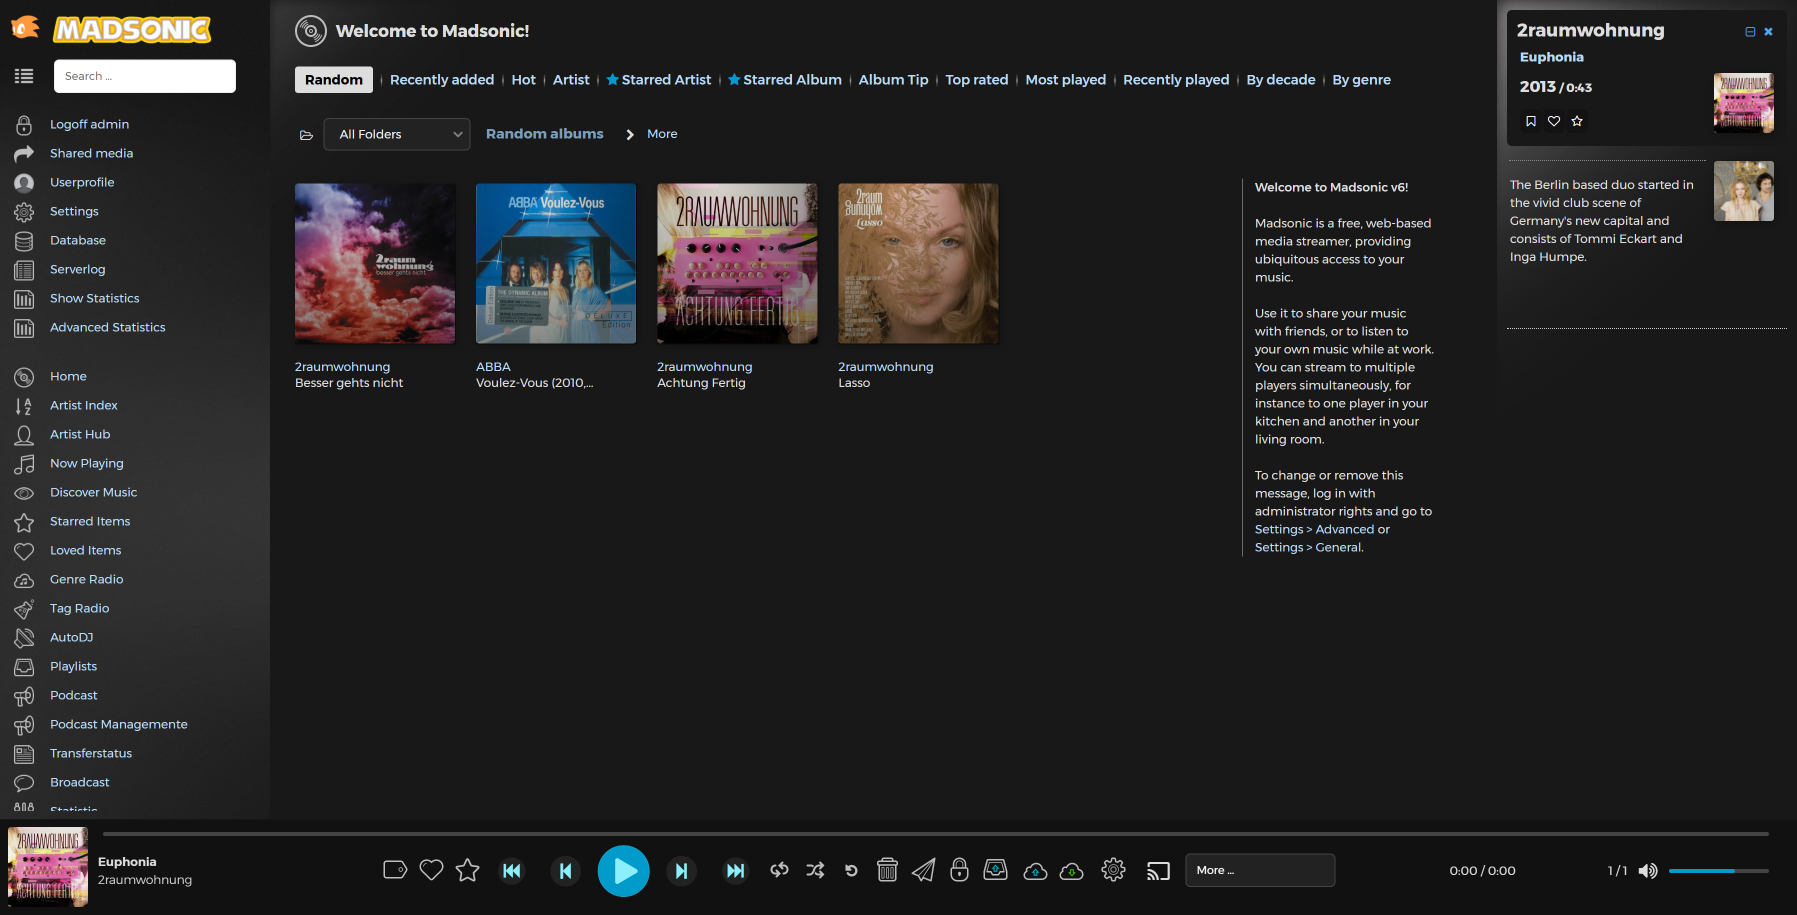Open Genre Radio from the sidebar
The width and height of the screenshot is (1797, 915).
pos(87,579)
